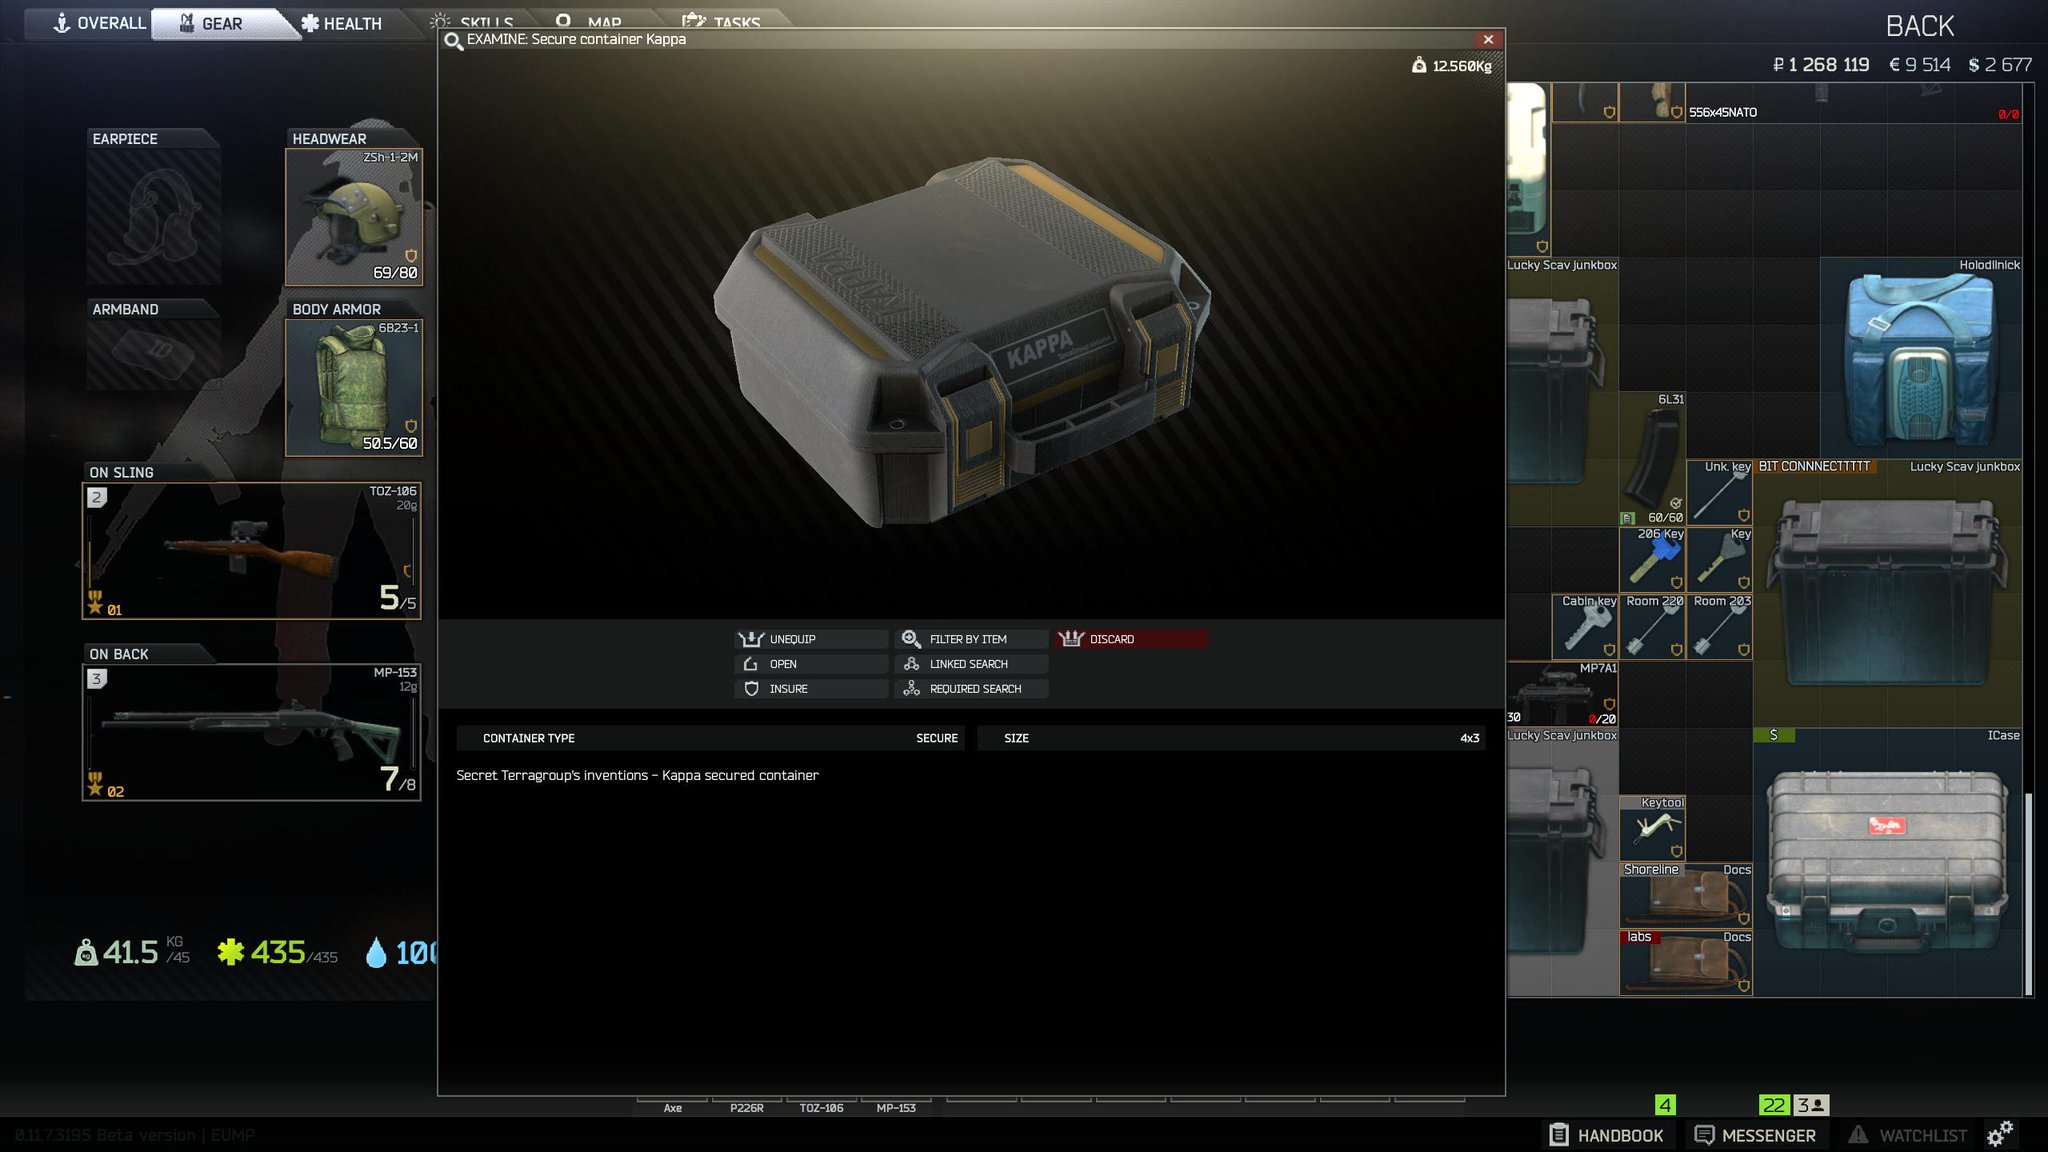Click the empty earpiece slot
The width and height of the screenshot is (2048, 1152).
[154, 217]
